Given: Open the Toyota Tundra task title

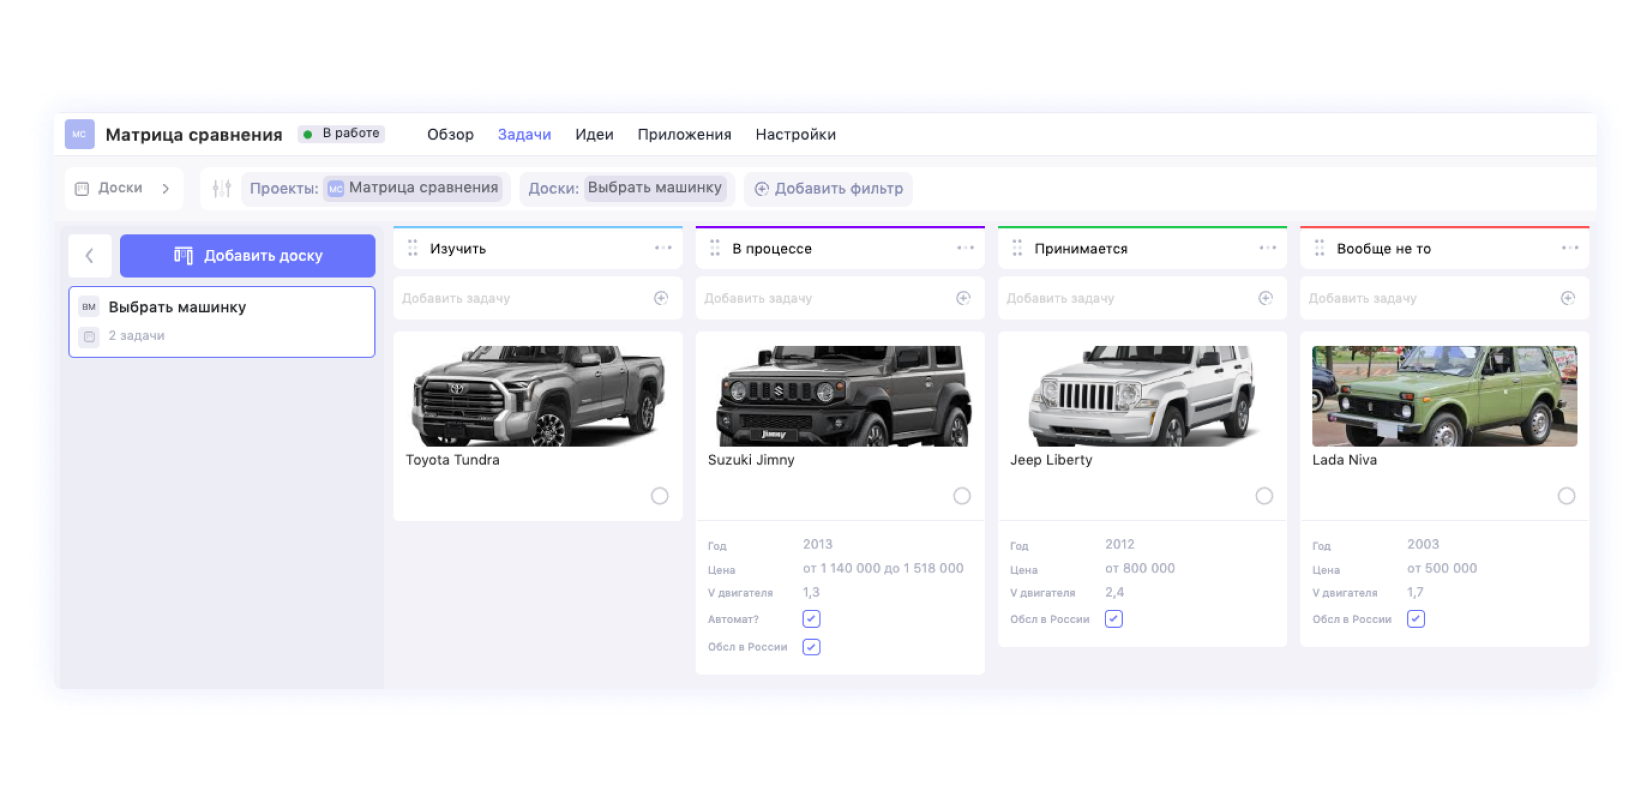Looking at the screenshot, I should (x=452, y=460).
